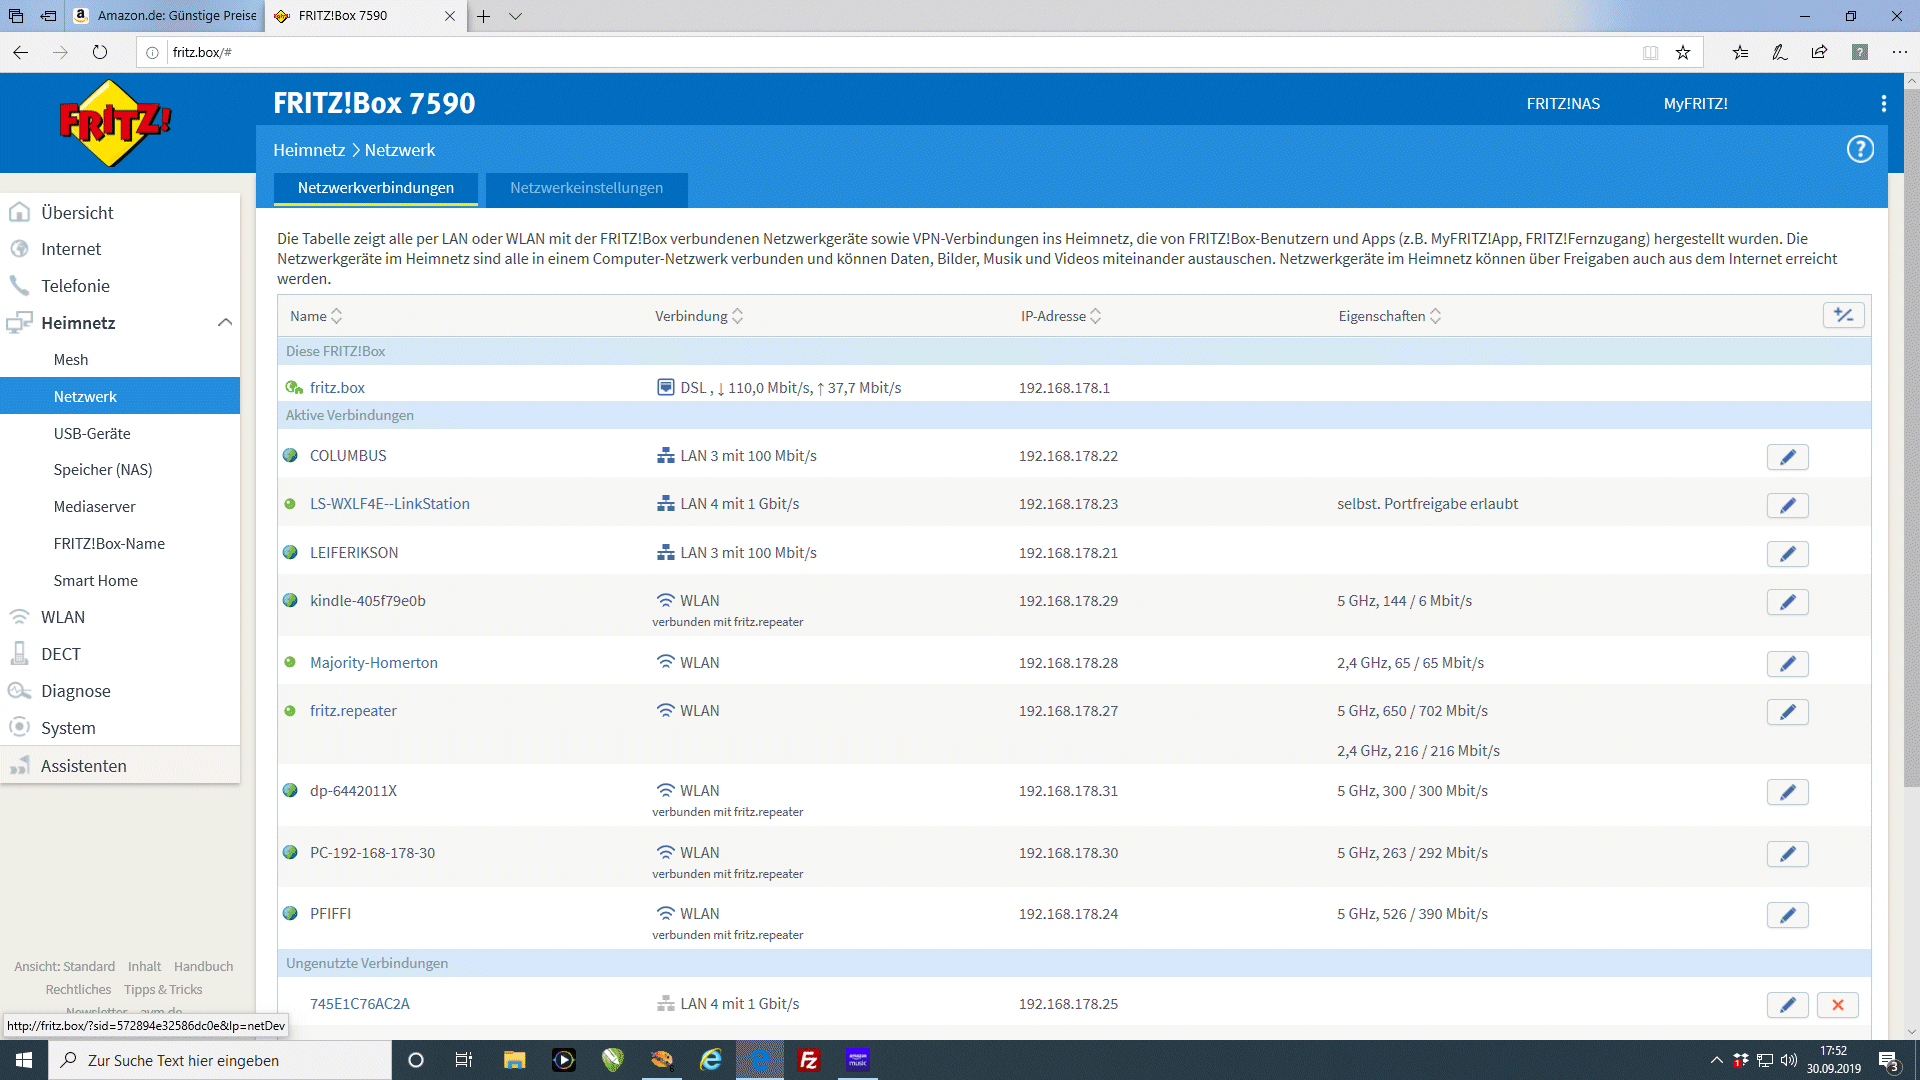Open the Windows Start menu

[x=24, y=1060]
